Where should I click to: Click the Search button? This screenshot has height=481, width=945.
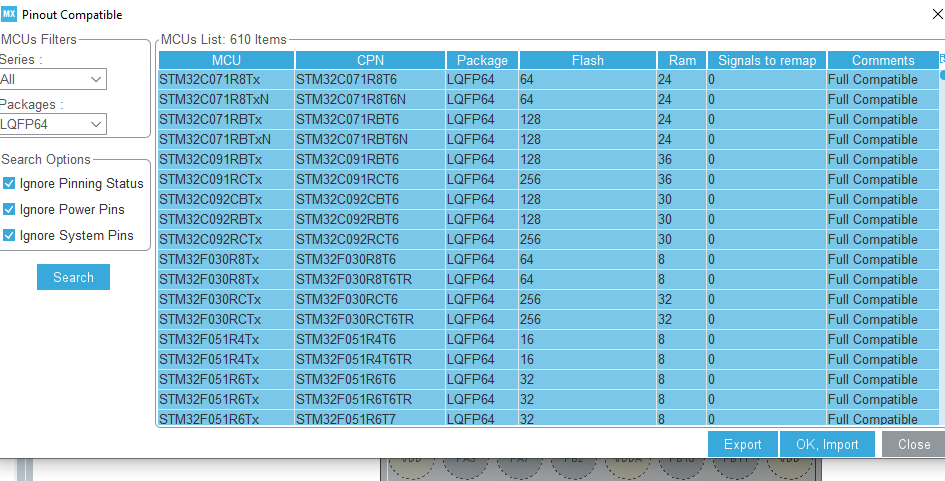pos(74,277)
